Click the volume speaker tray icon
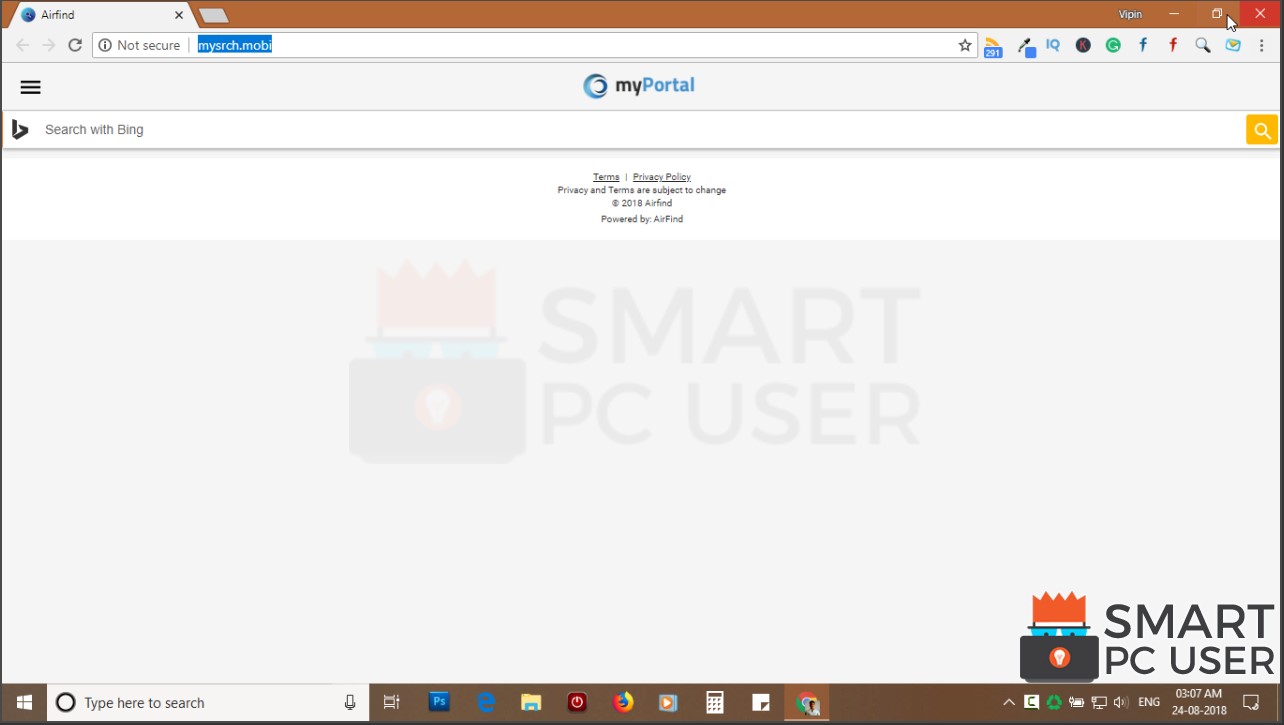This screenshot has width=1284, height=725. coord(1121,703)
